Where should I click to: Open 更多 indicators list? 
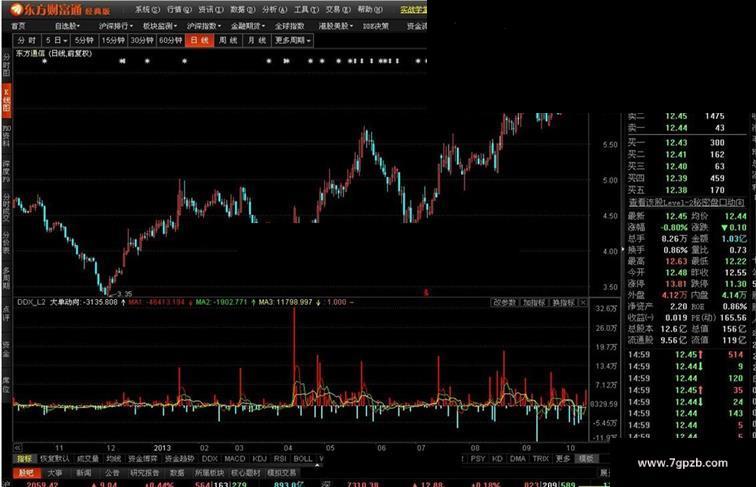563,459
